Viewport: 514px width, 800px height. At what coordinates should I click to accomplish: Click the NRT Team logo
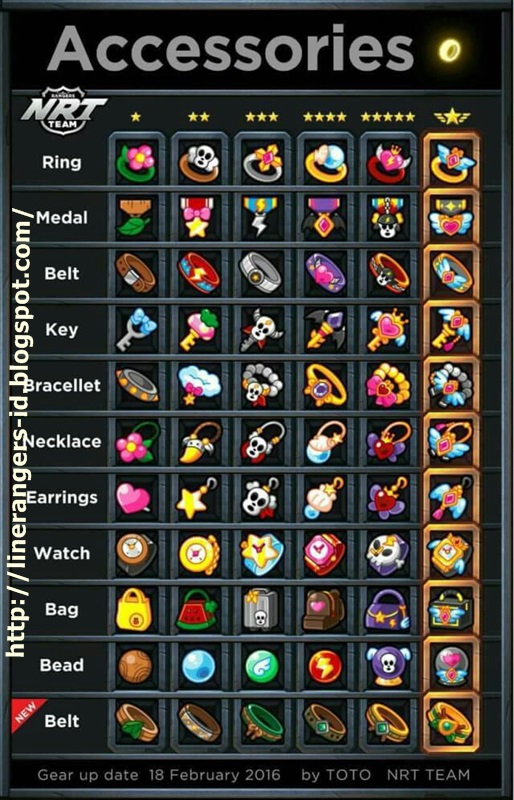(63, 111)
